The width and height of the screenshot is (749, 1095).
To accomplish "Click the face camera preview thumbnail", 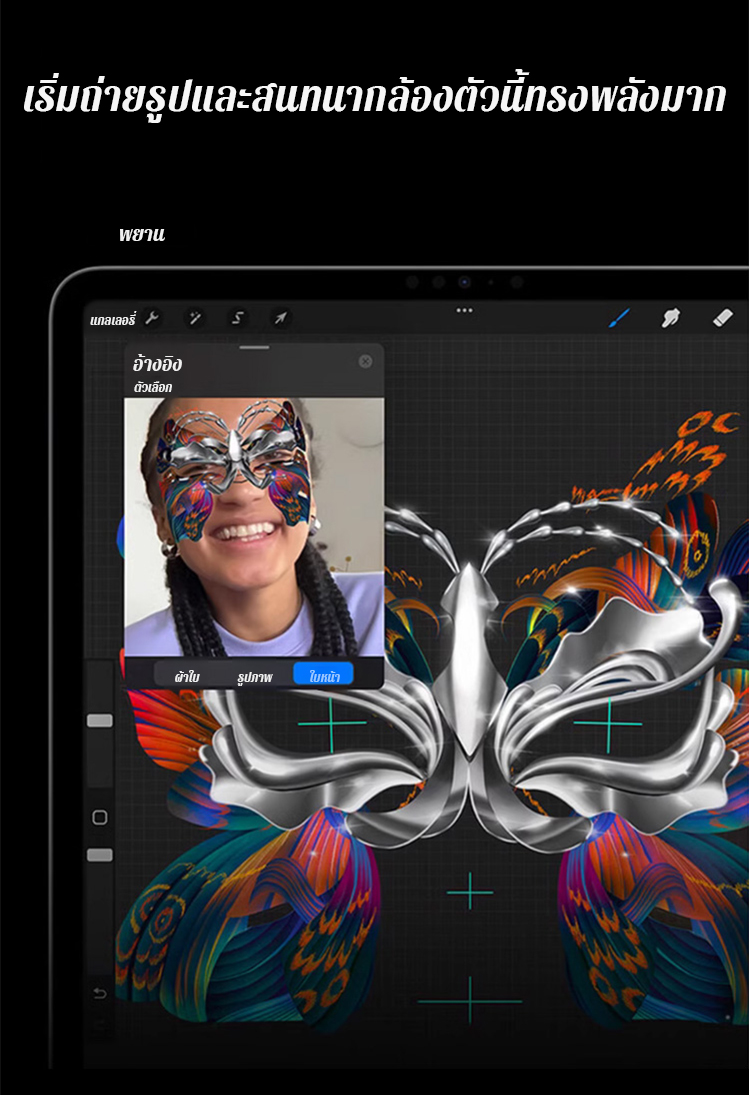I will [x=254, y=527].
